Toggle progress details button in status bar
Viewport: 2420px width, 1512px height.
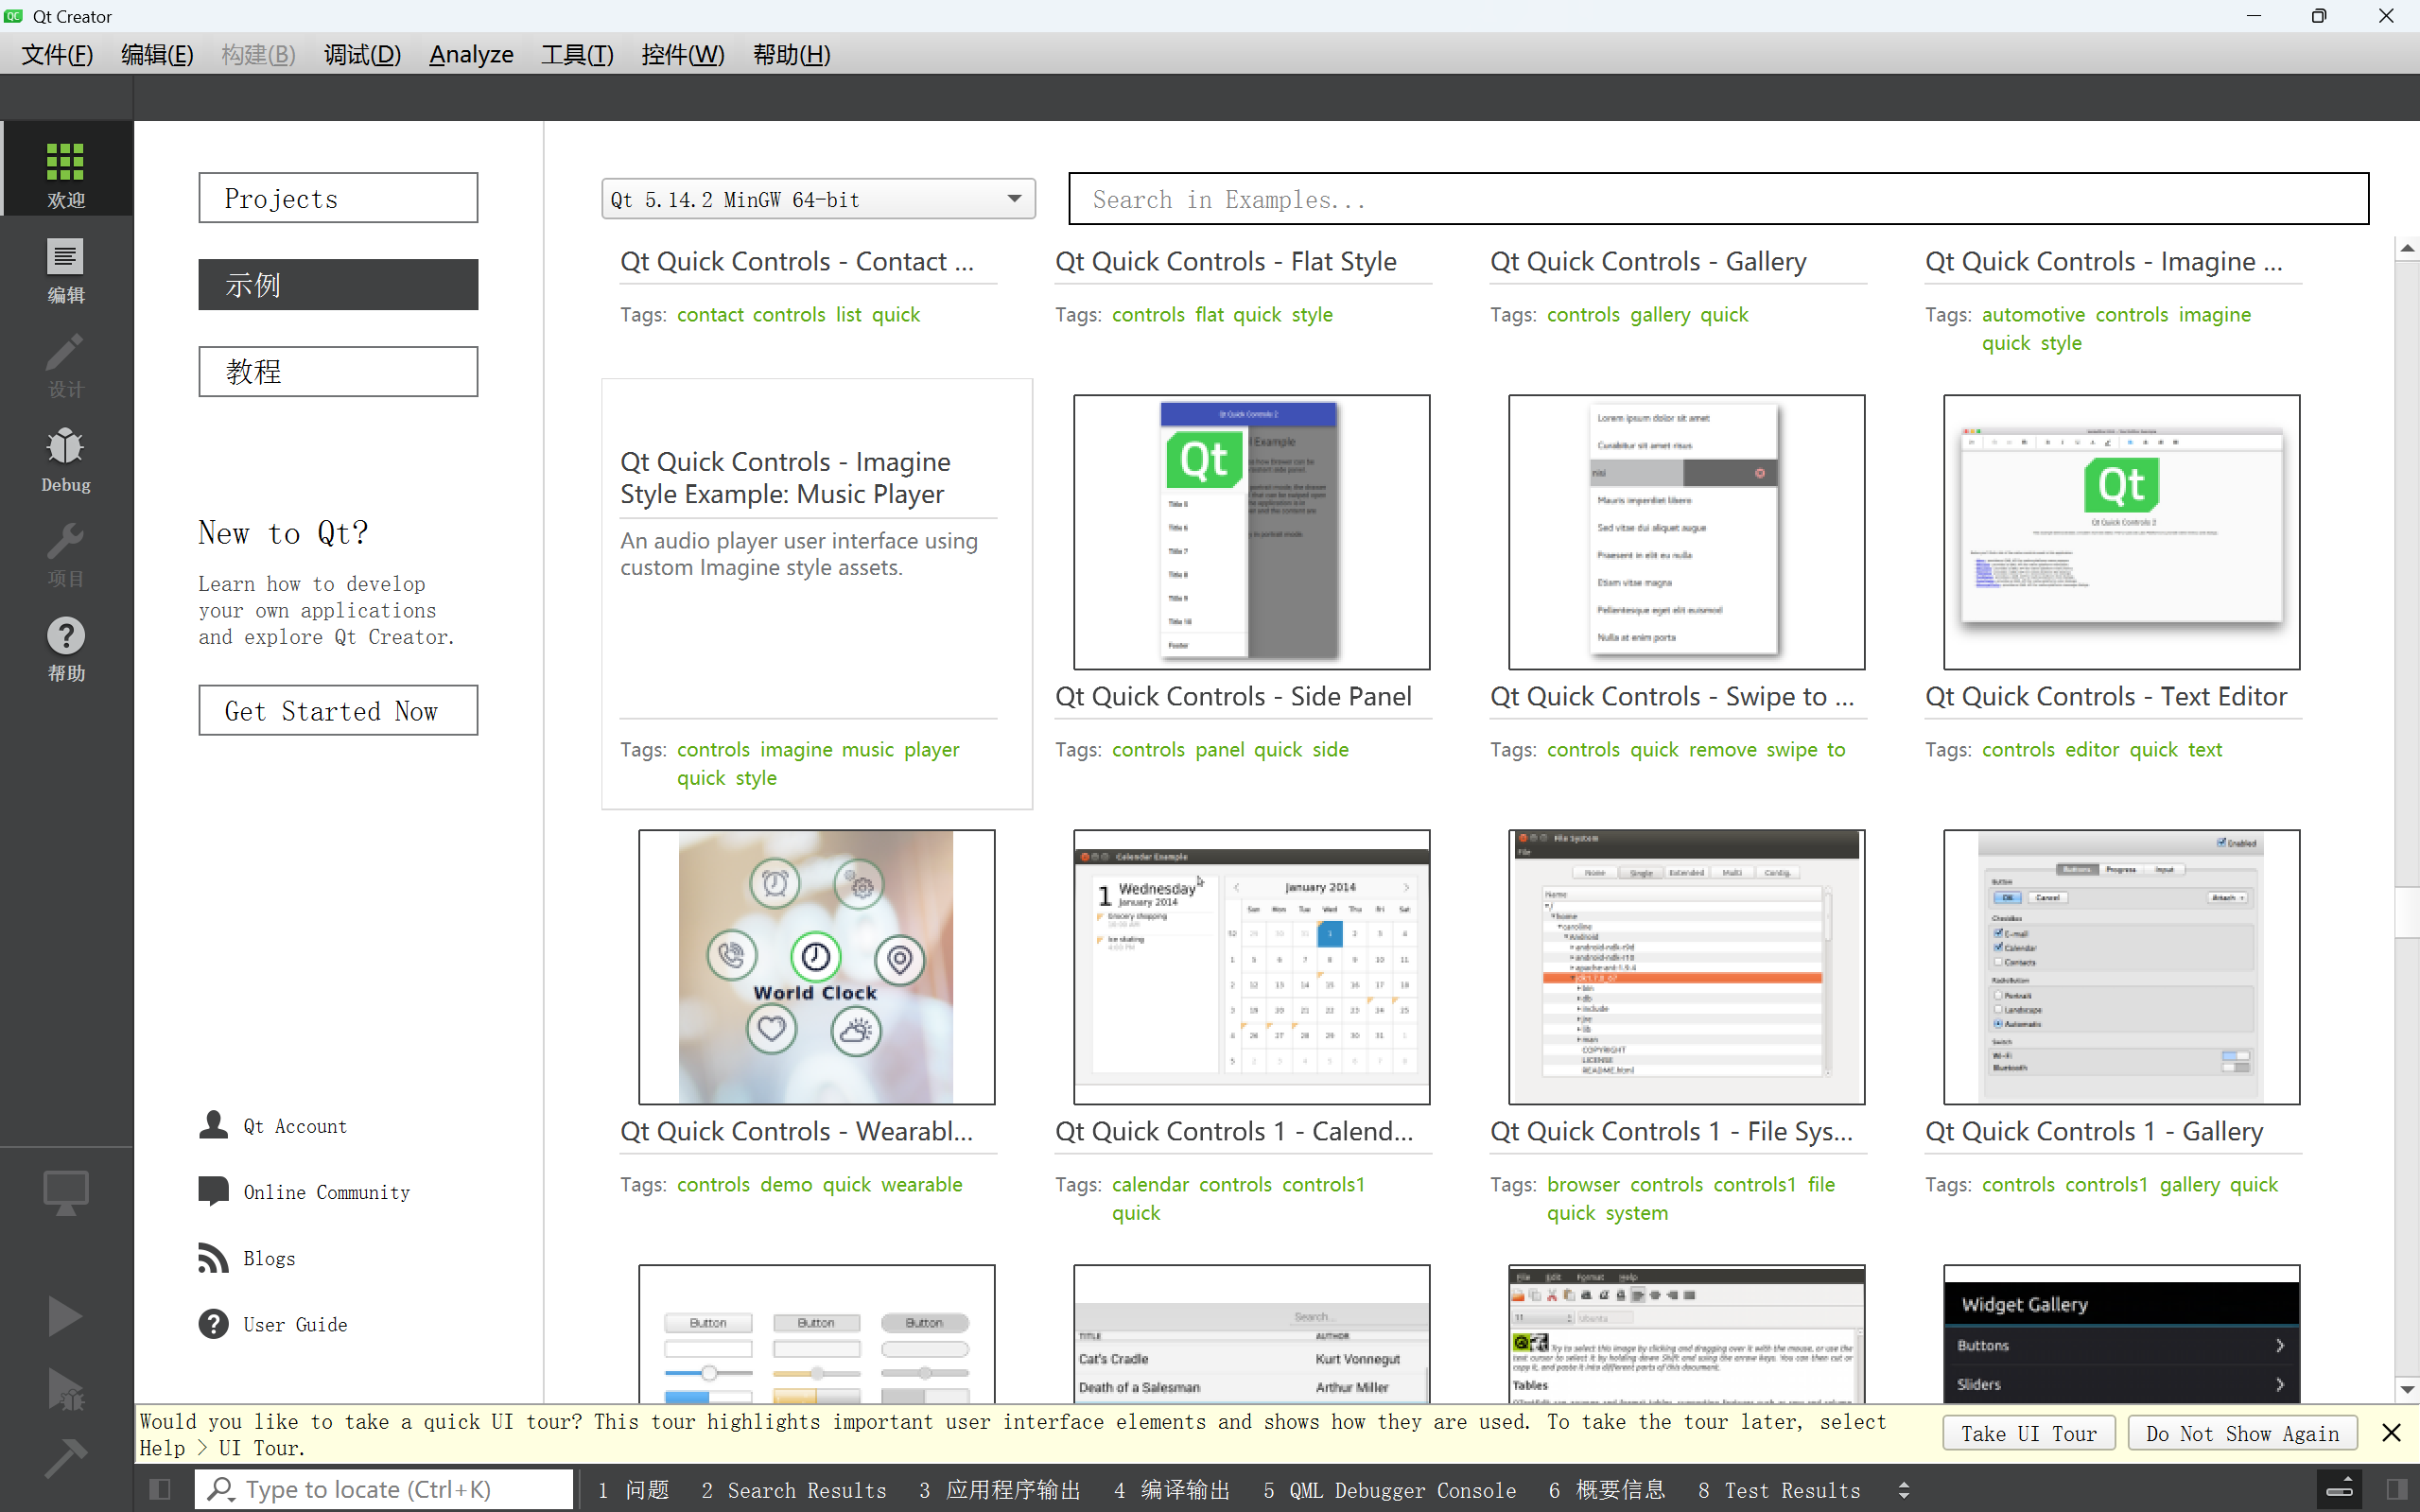(x=2340, y=1489)
